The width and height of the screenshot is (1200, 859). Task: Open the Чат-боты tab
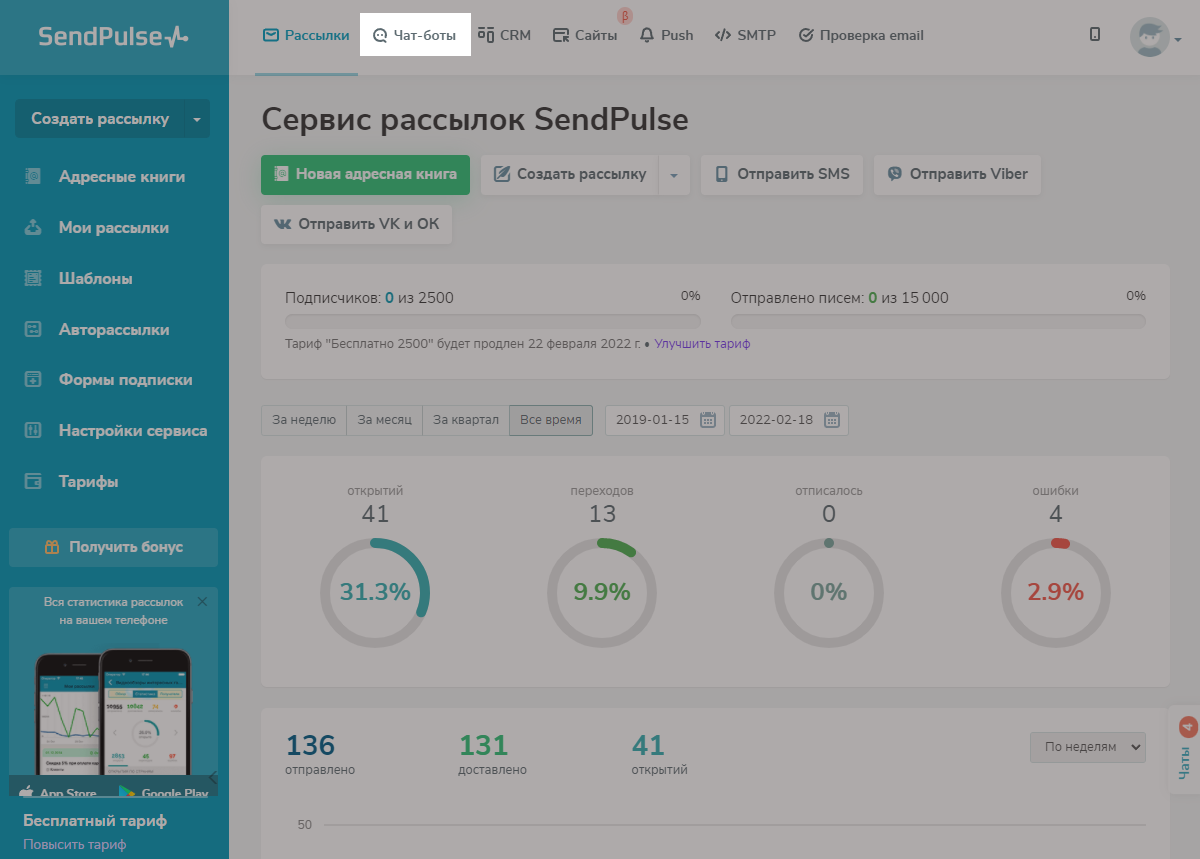(x=414, y=35)
